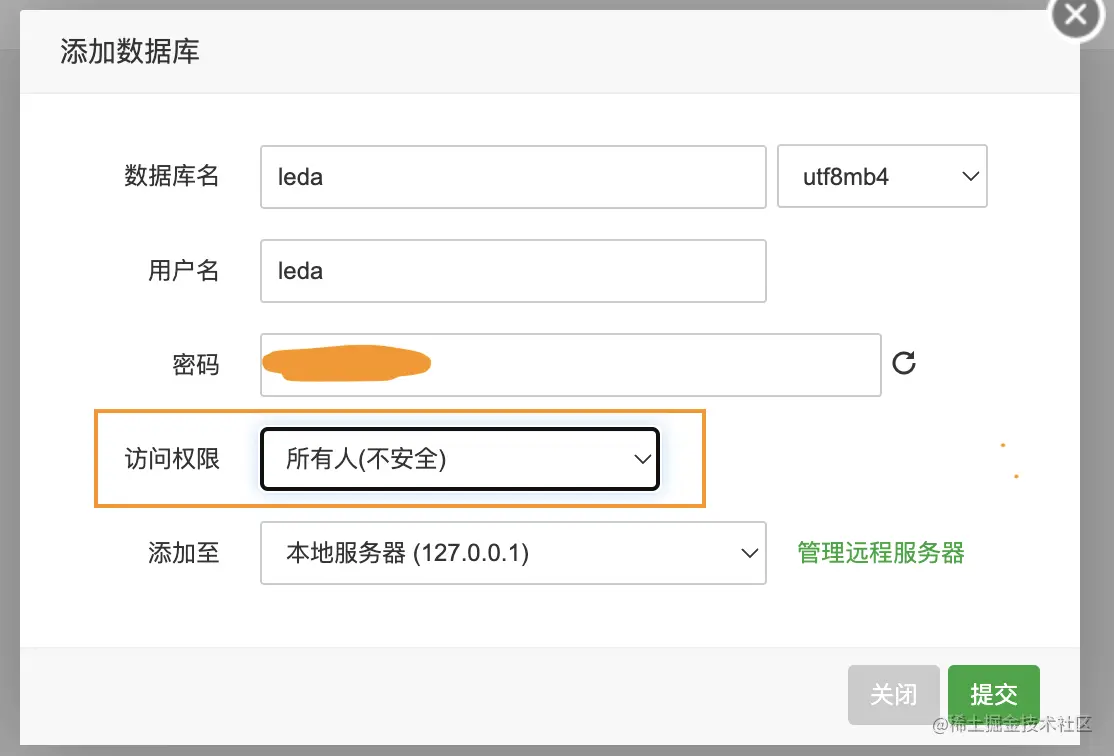Dismiss the dialog using the circular X icon
Viewport: 1114px width, 756px height.
point(1075,16)
